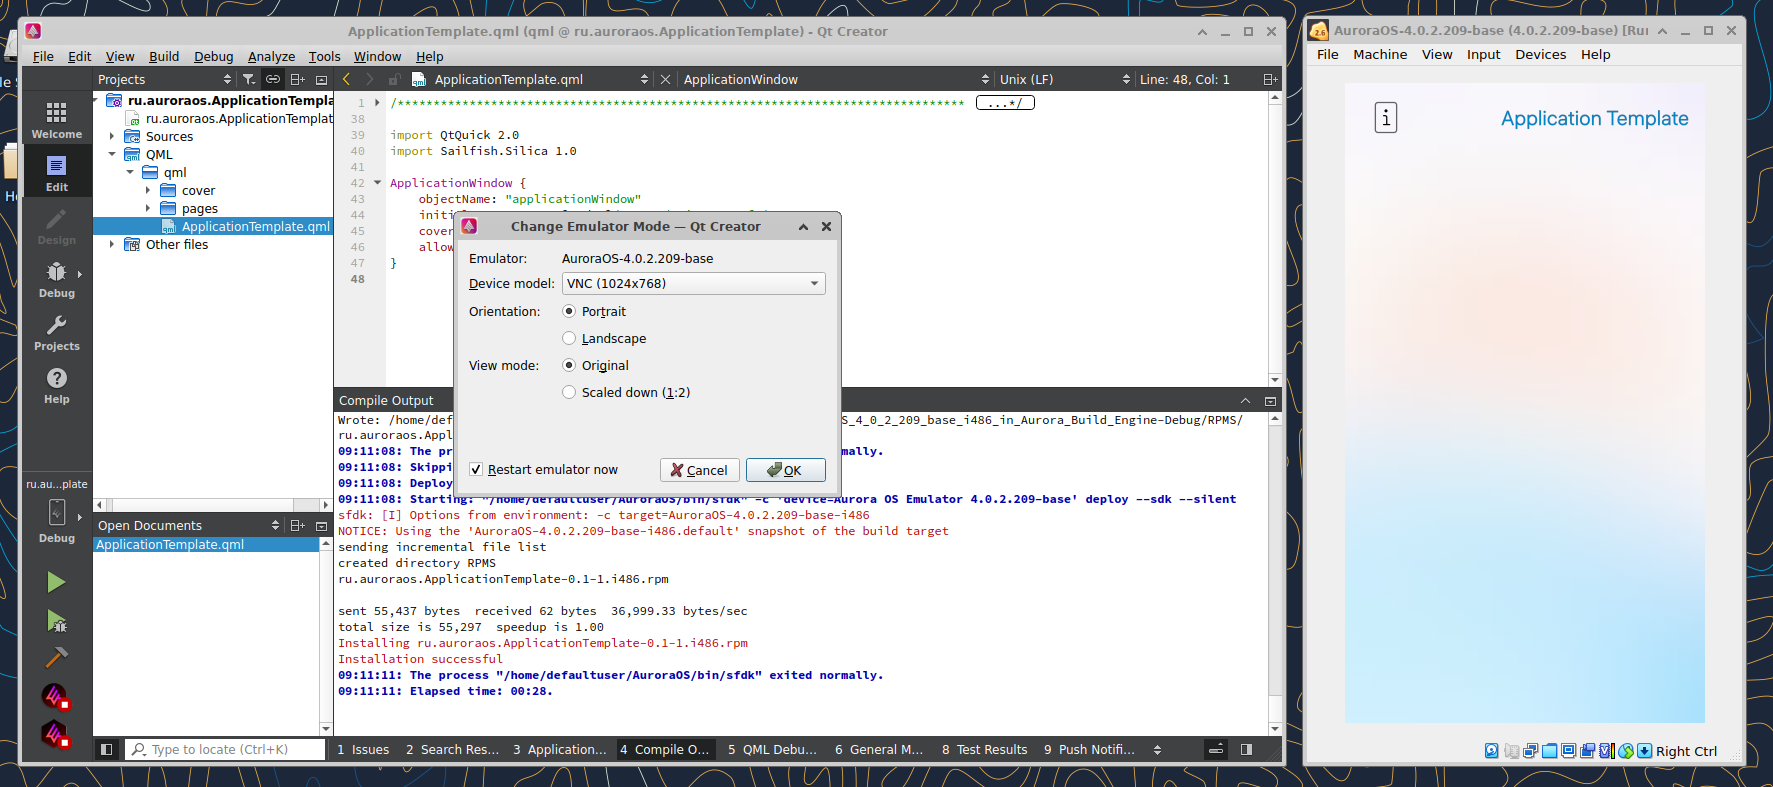Uncheck Restart emulator now
The height and width of the screenshot is (787, 1773).
point(544,470)
